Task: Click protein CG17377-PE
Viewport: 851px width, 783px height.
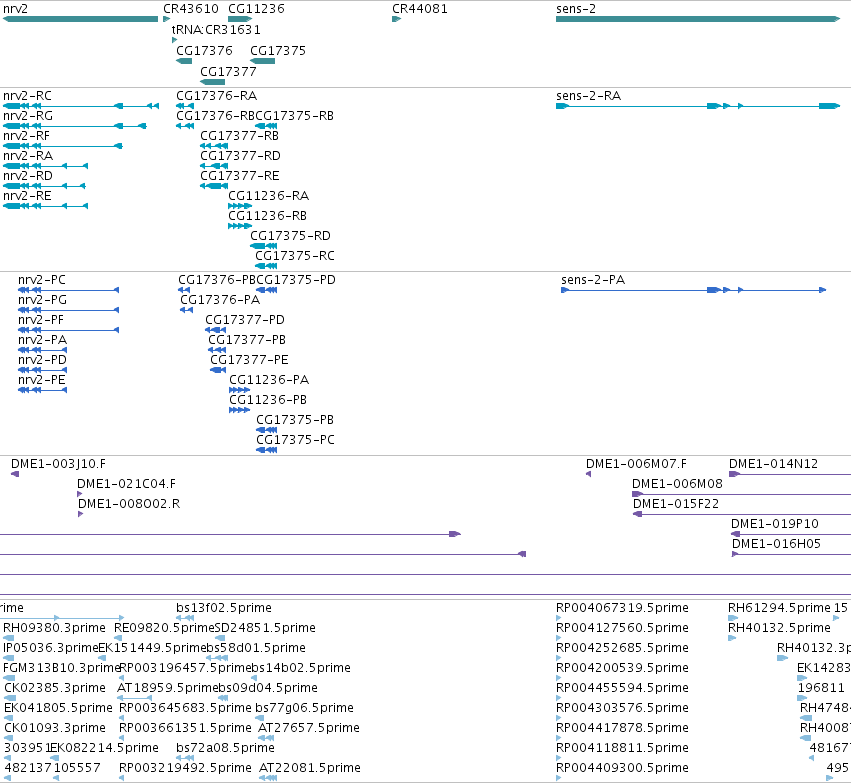Action: coord(250,360)
